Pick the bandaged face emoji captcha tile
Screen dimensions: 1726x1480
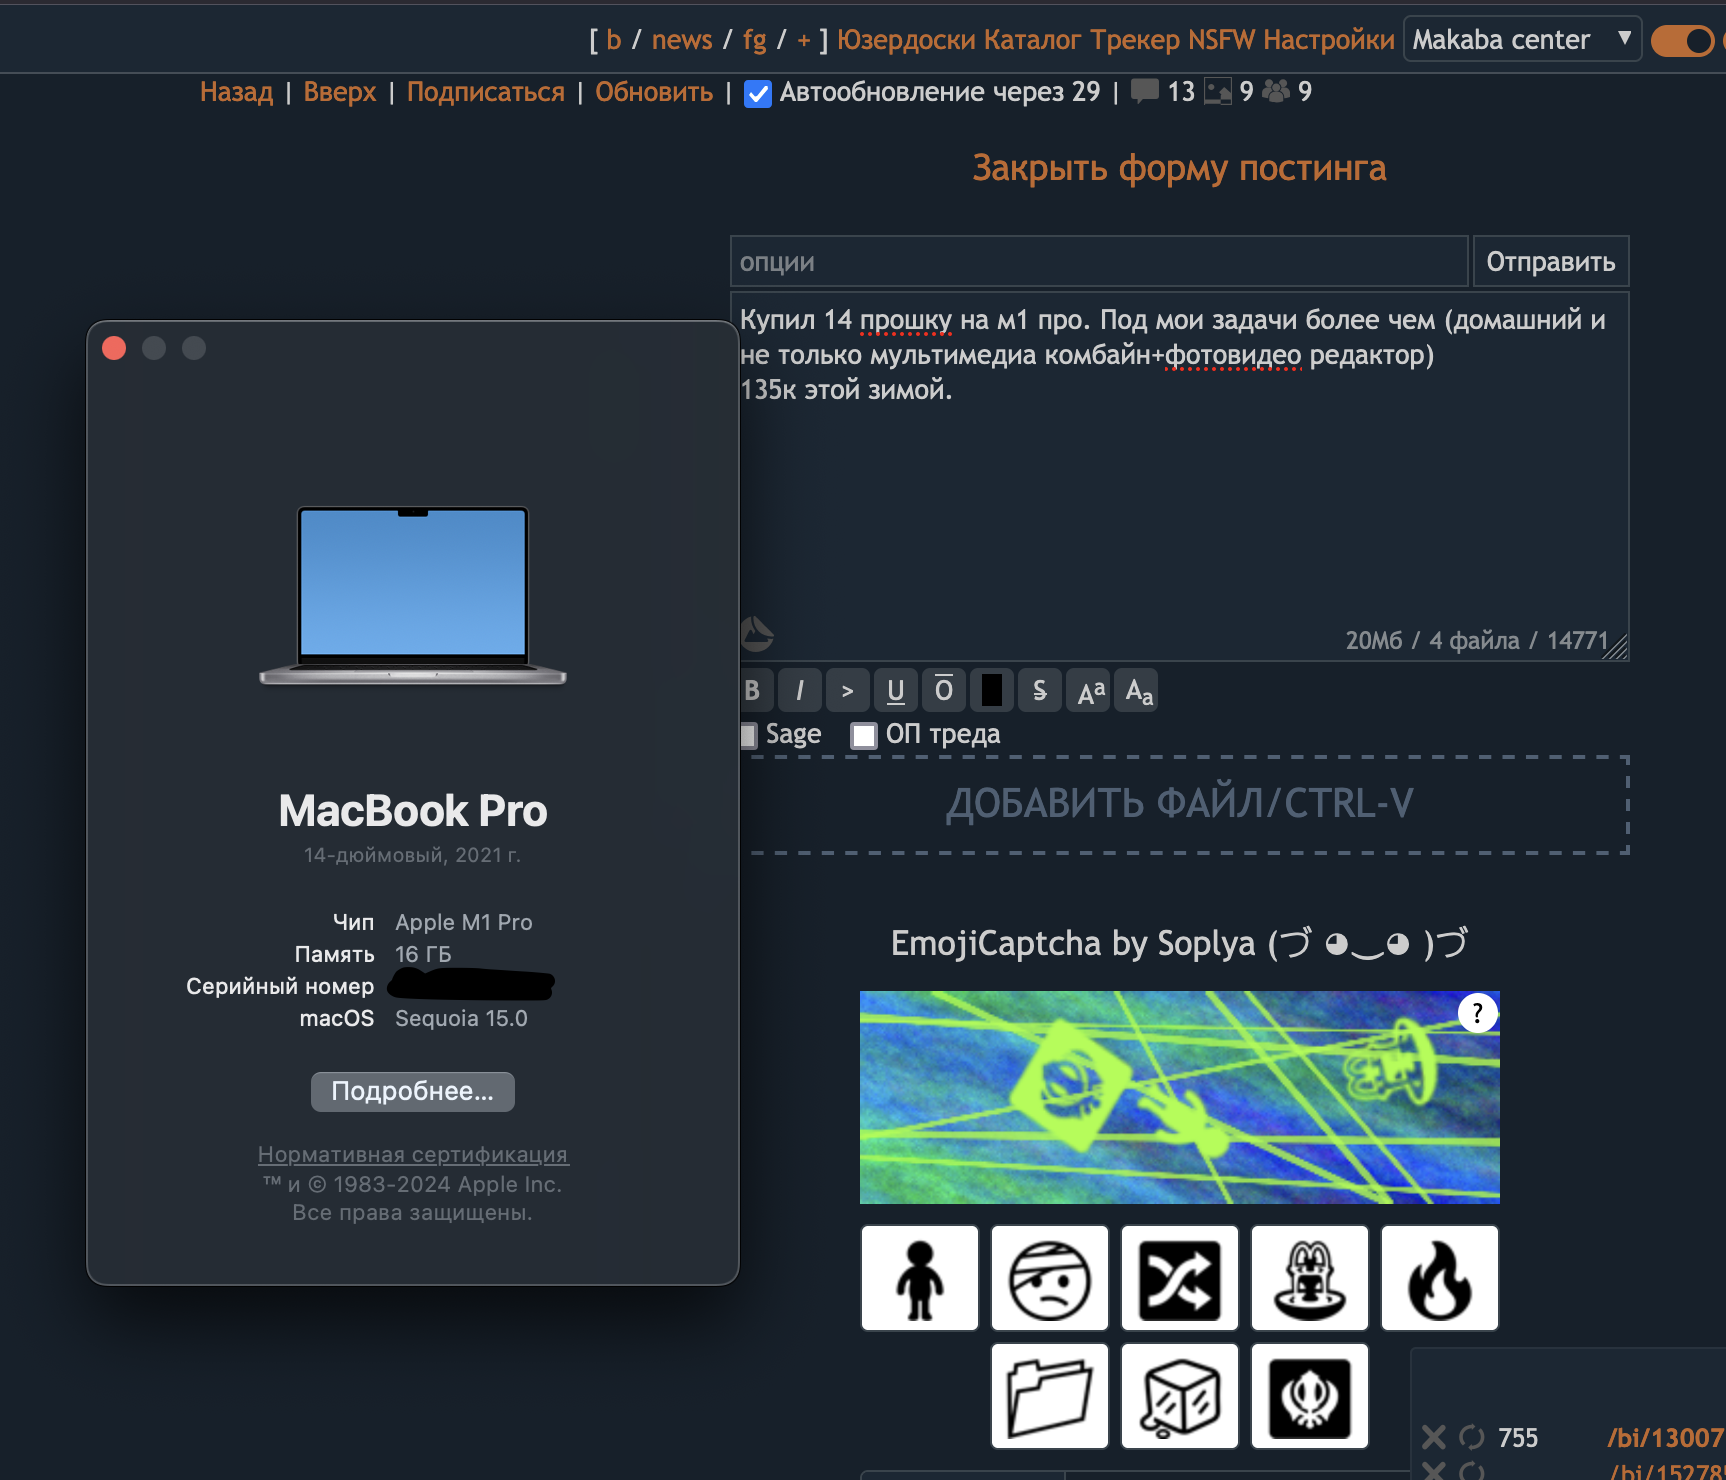coord(1050,1278)
